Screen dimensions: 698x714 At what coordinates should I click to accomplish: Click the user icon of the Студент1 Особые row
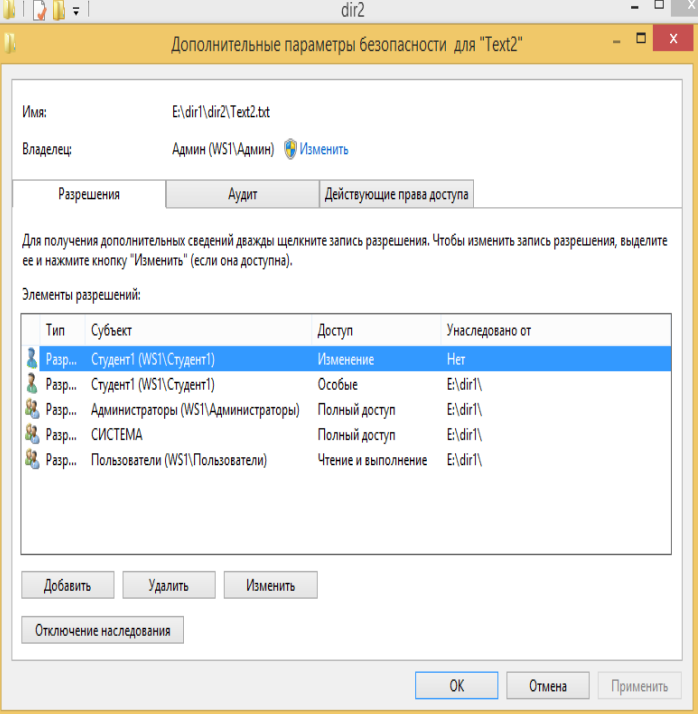pyautogui.click(x=31, y=384)
